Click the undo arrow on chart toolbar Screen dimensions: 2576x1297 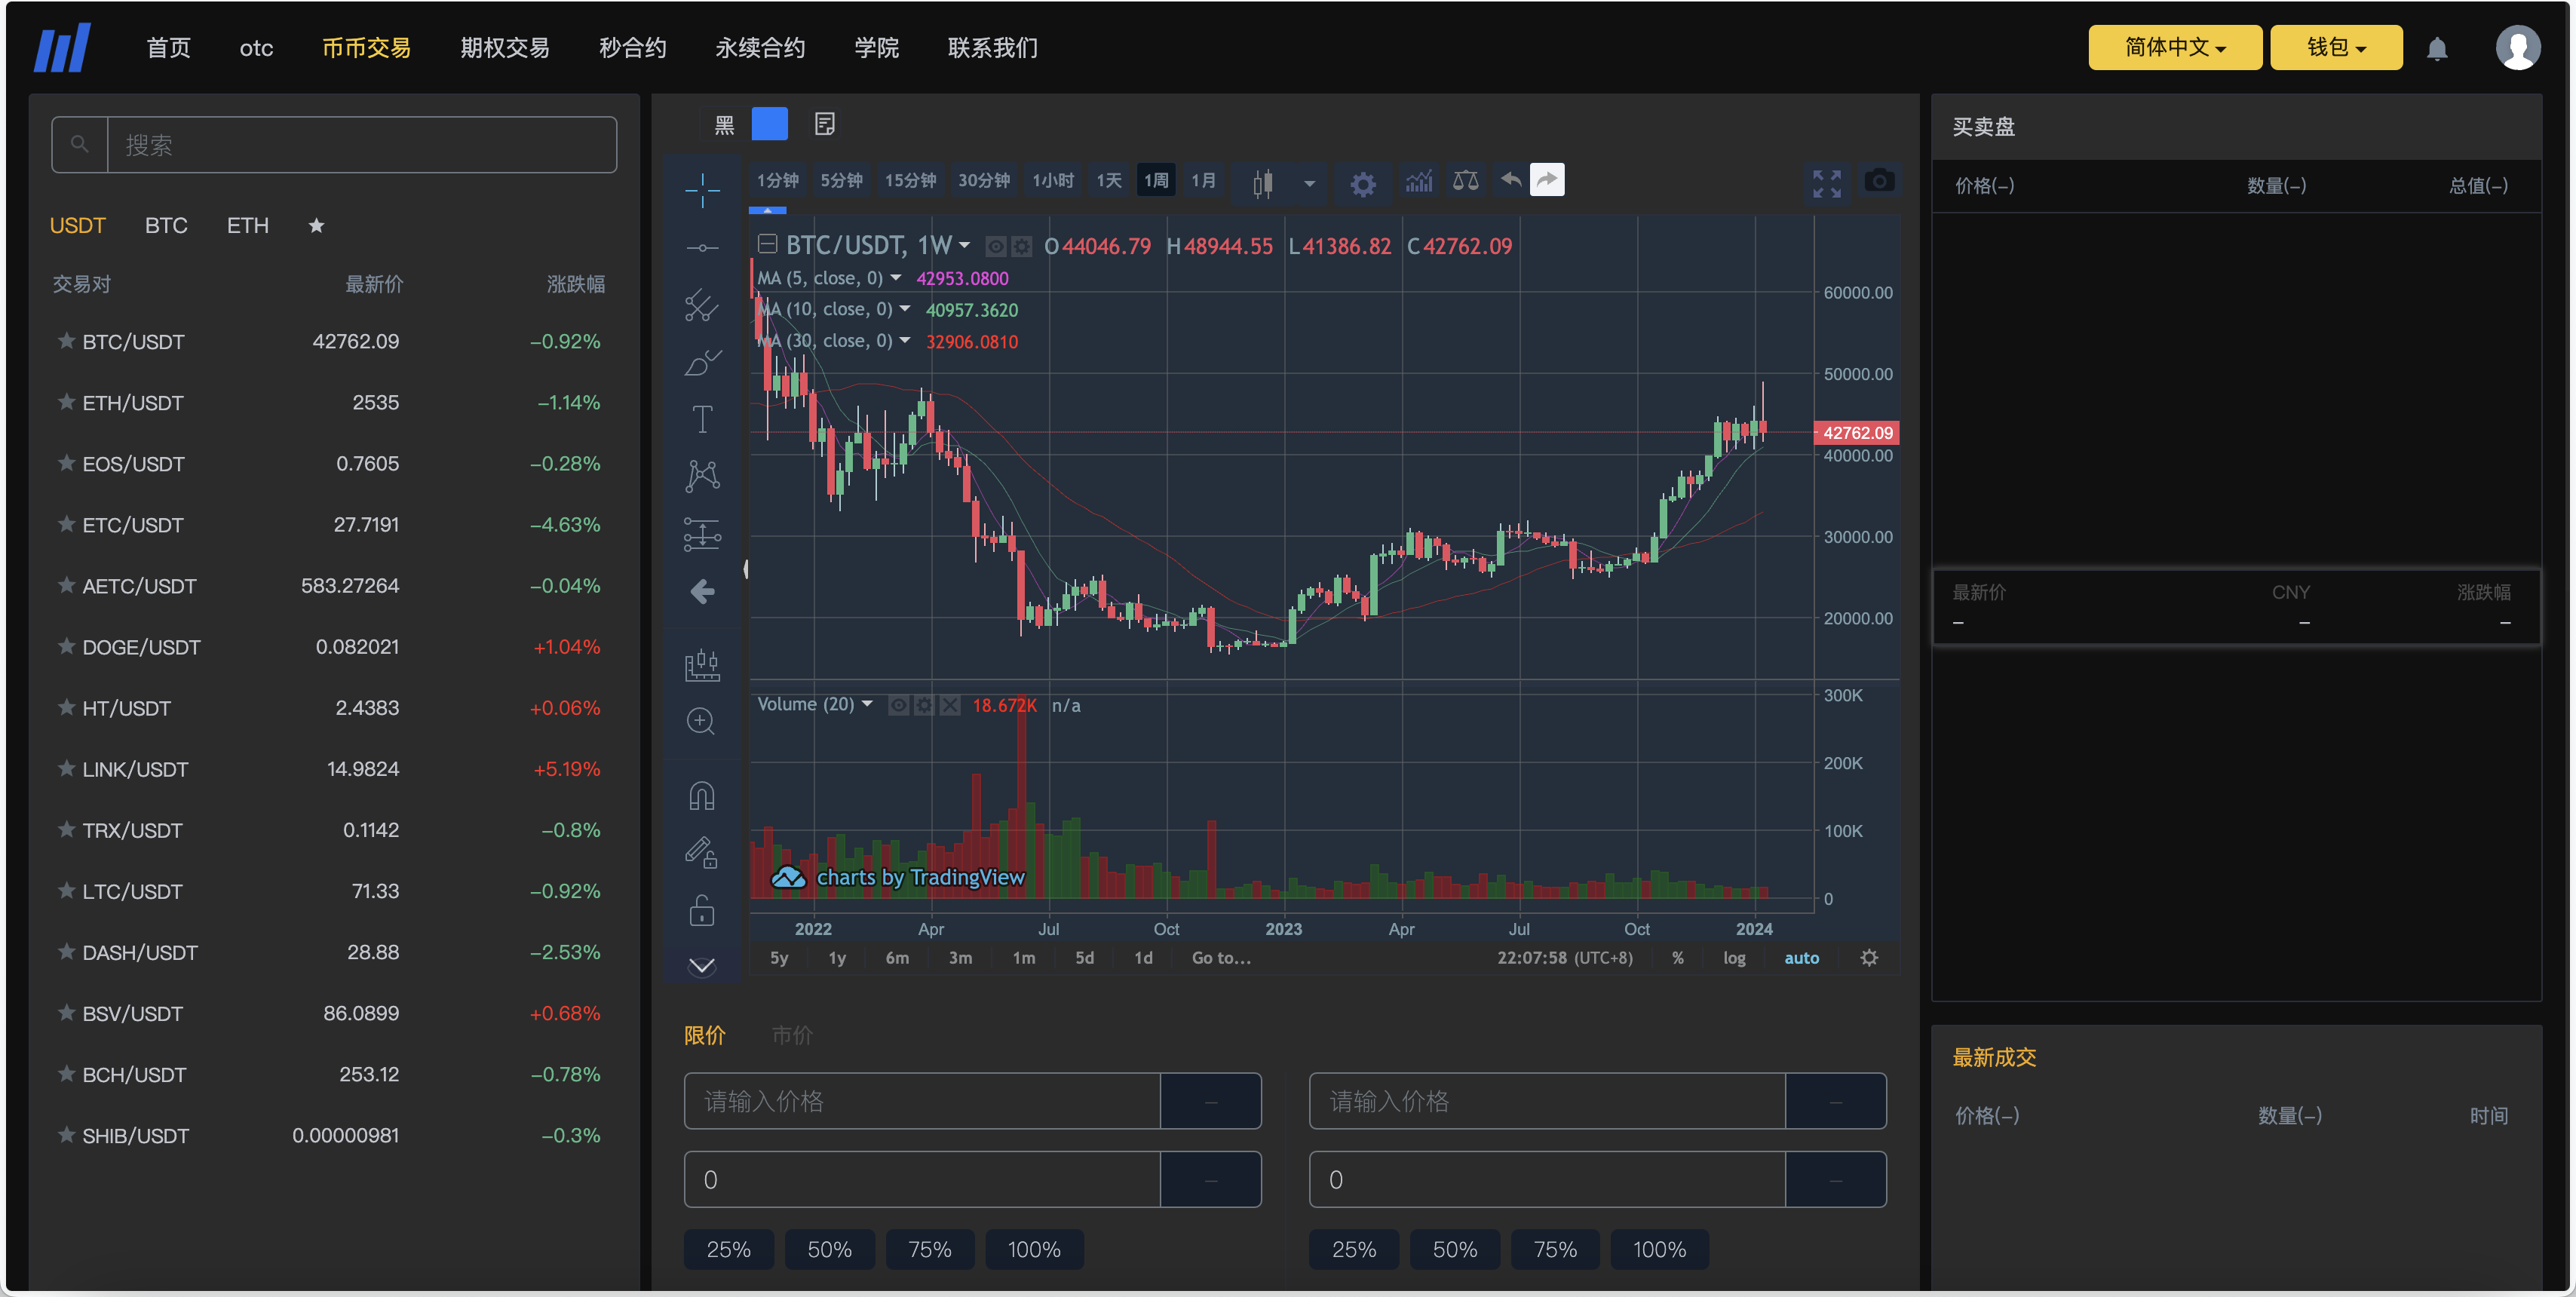tap(1510, 180)
